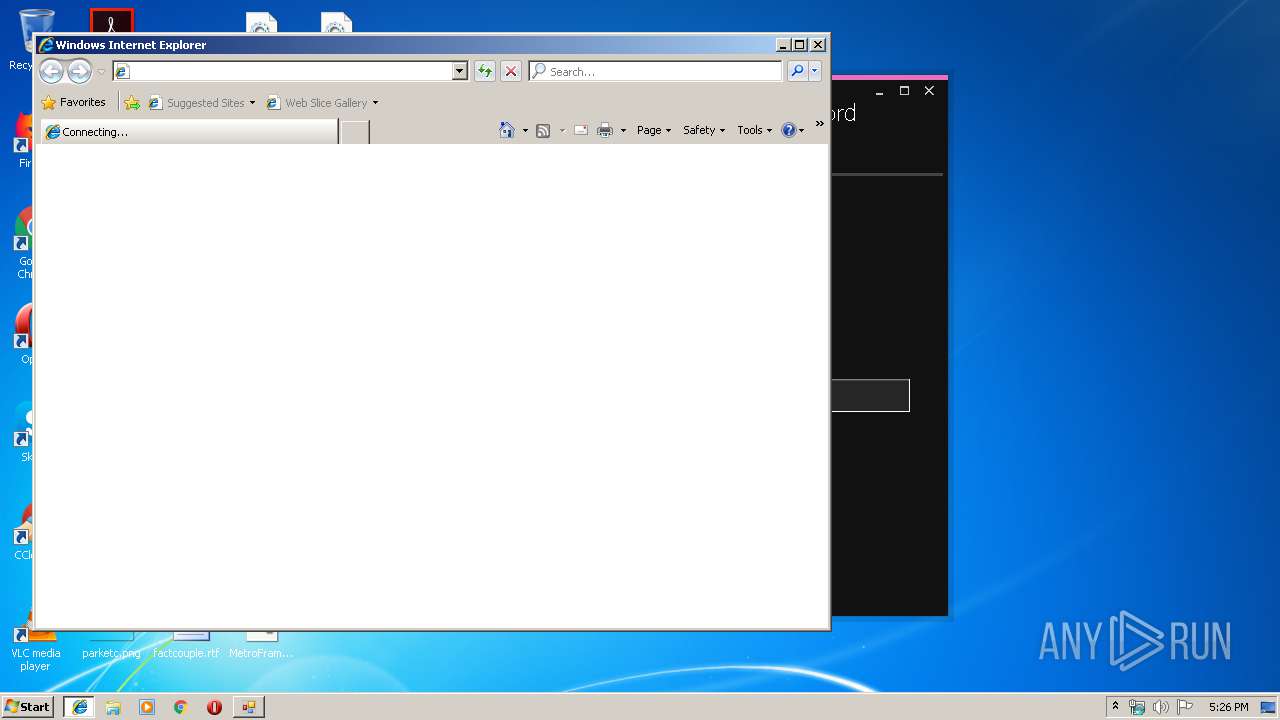Close the dark background window

(929, 91)
